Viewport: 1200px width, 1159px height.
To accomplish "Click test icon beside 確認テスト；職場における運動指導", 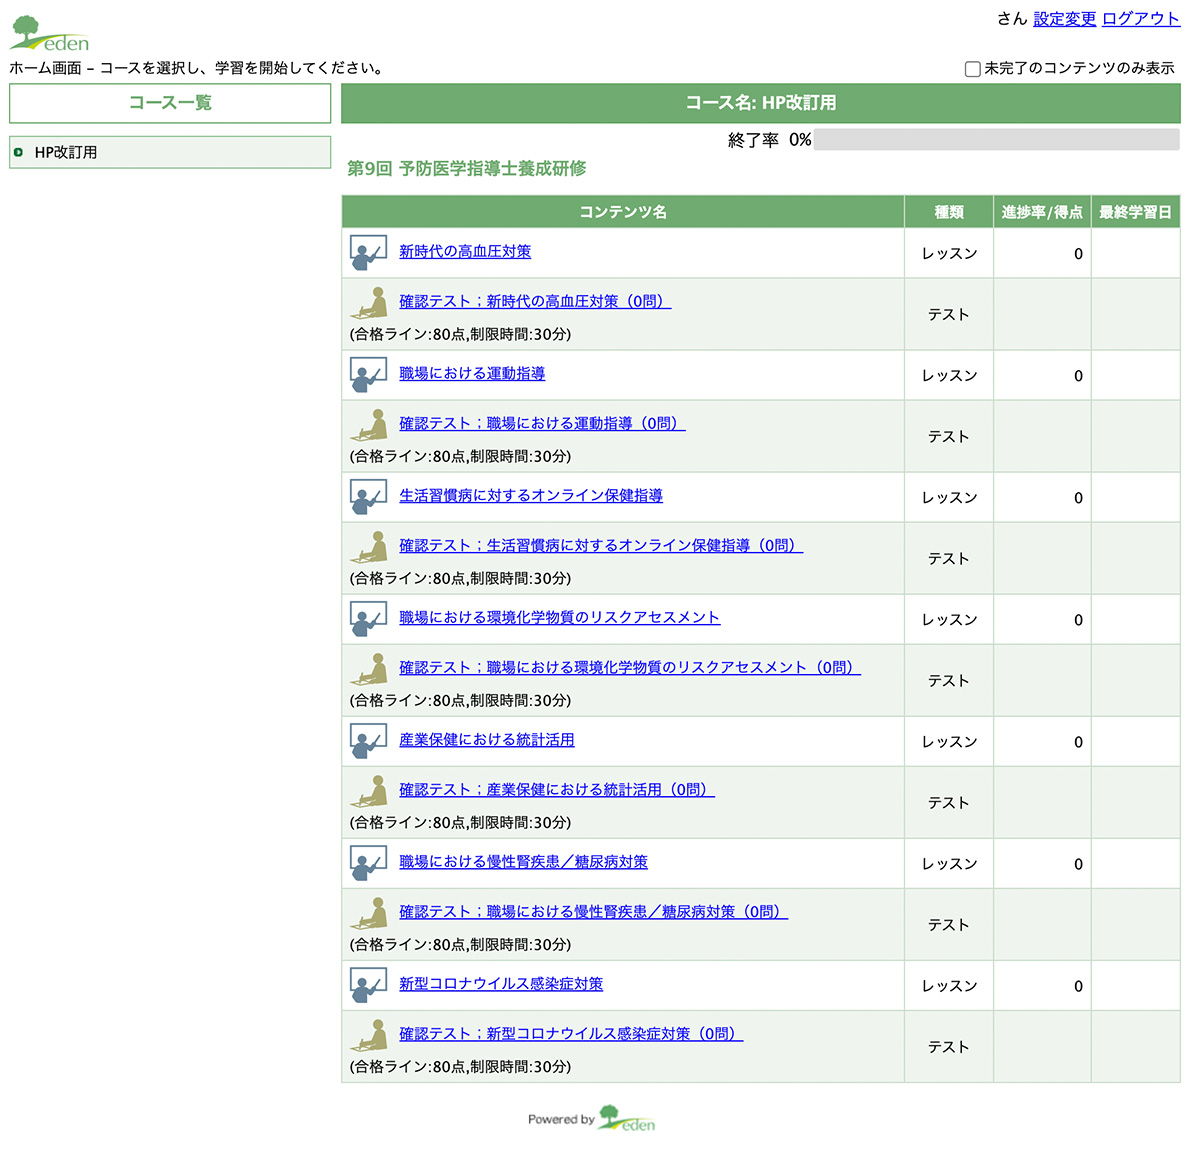I will coord(368,425).
